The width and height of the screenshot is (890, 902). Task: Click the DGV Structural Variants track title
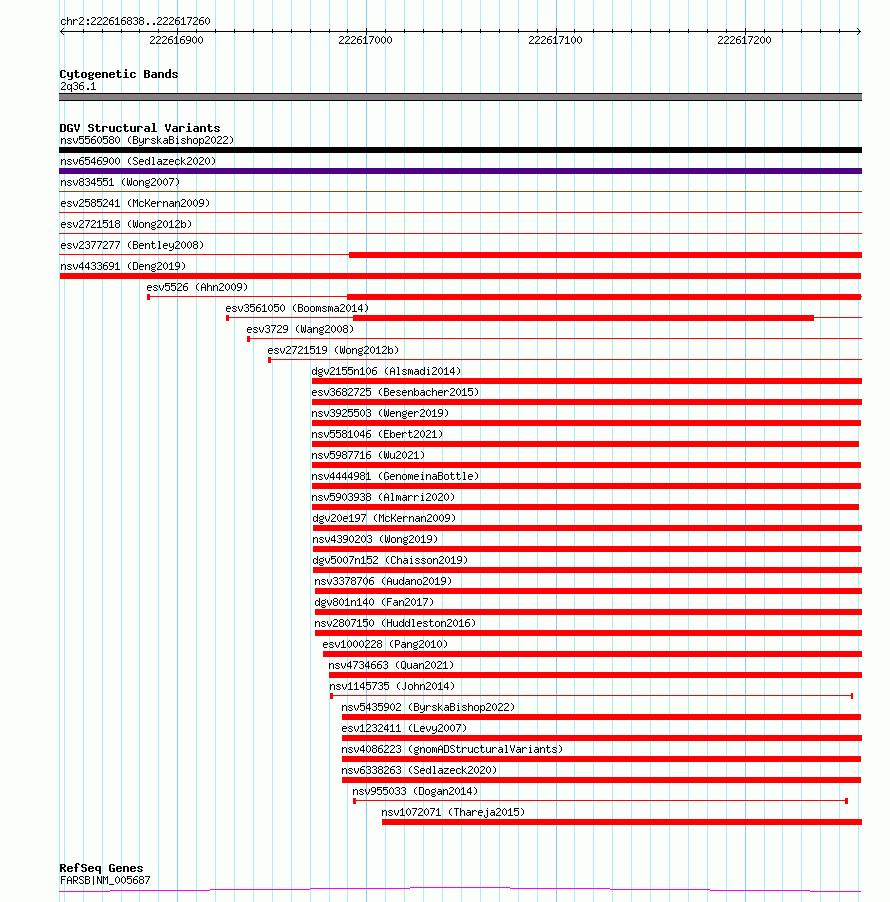pyautogui.click(x=140, y=128)
